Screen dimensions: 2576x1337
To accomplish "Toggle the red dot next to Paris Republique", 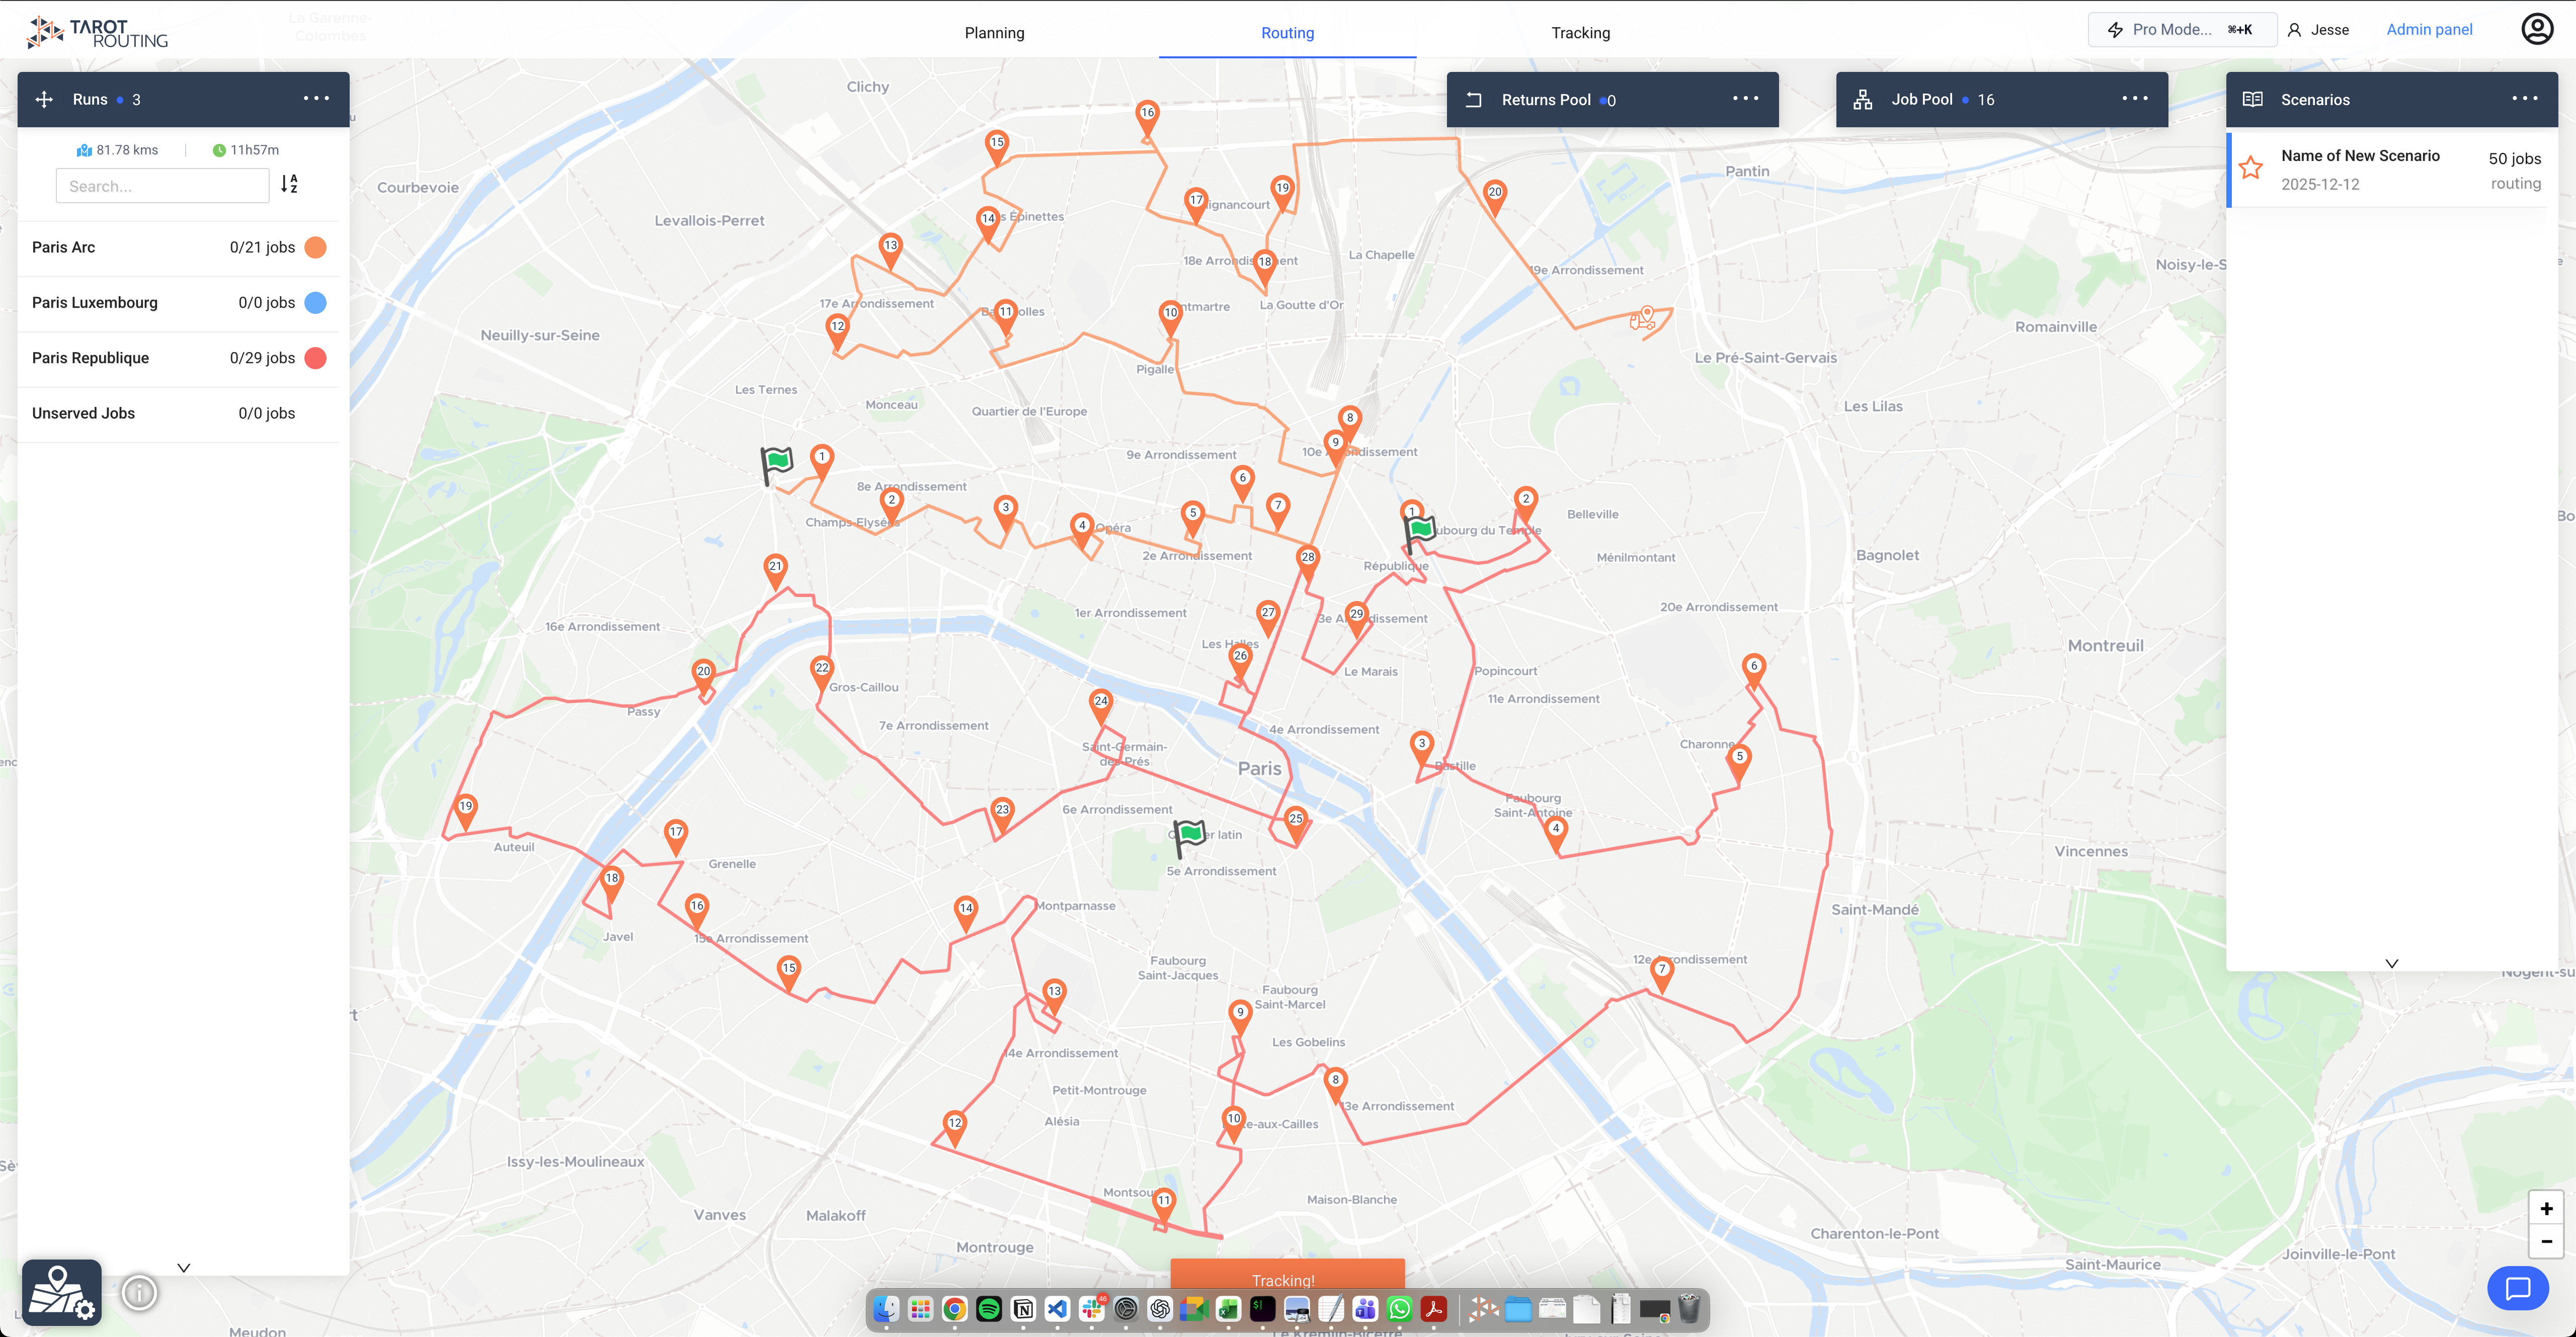I will tap(315, 357).
